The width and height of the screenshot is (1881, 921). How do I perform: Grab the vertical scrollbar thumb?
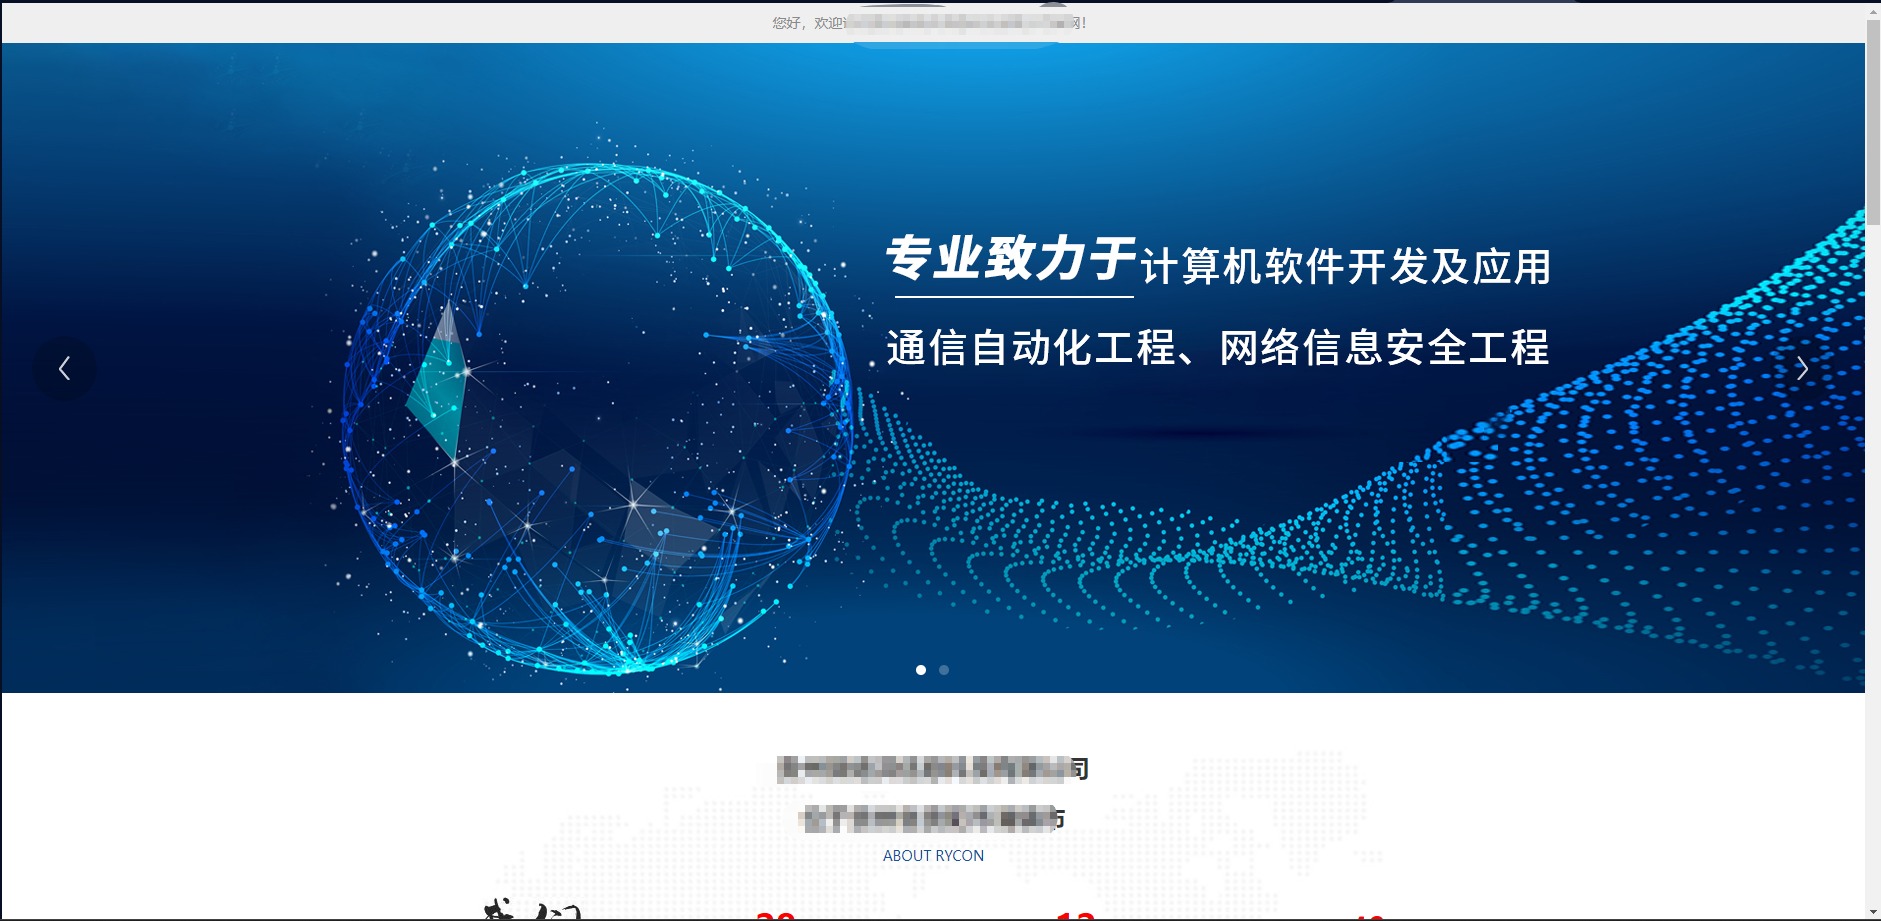pos(1873,120)
